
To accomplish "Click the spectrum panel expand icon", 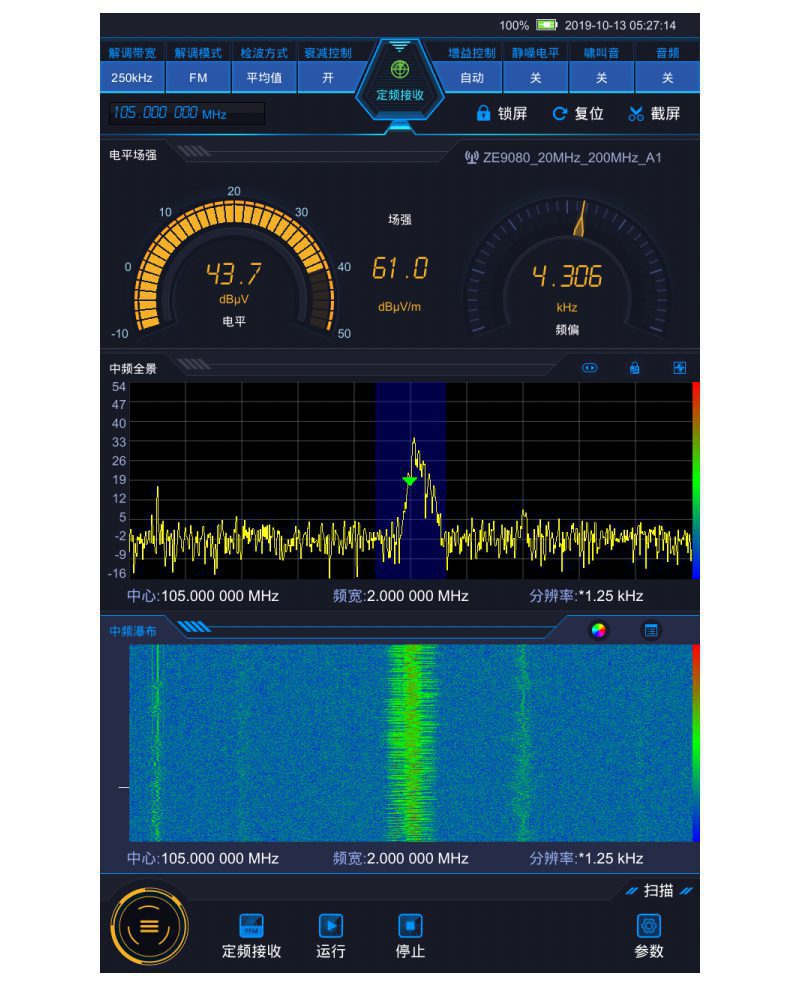I will coord(681,368).
